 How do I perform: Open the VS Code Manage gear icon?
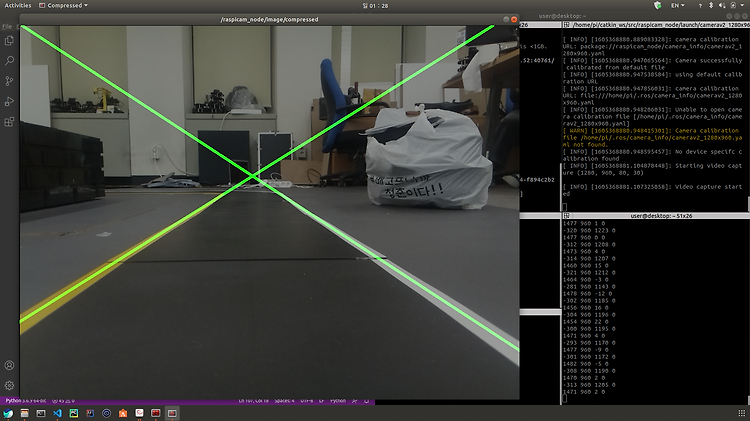pyautogui.click(x=9, y=385)
